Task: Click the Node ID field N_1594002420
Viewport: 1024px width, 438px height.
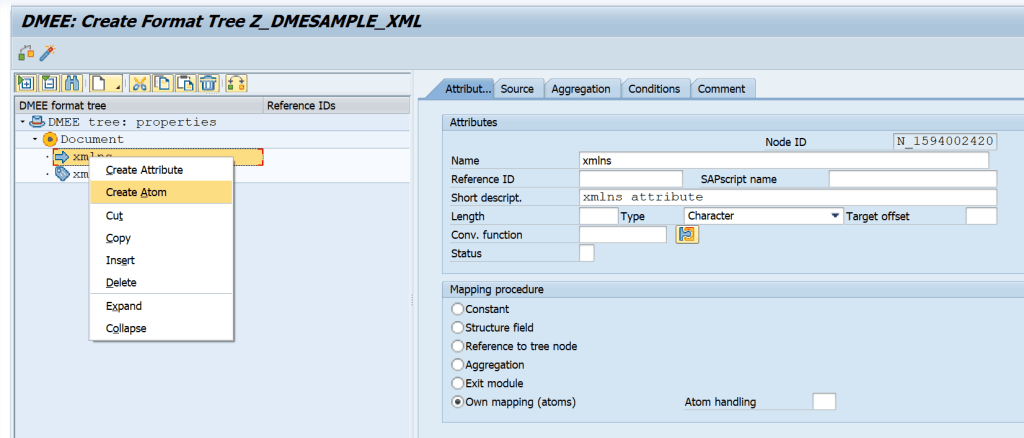Action: point(944,142)
